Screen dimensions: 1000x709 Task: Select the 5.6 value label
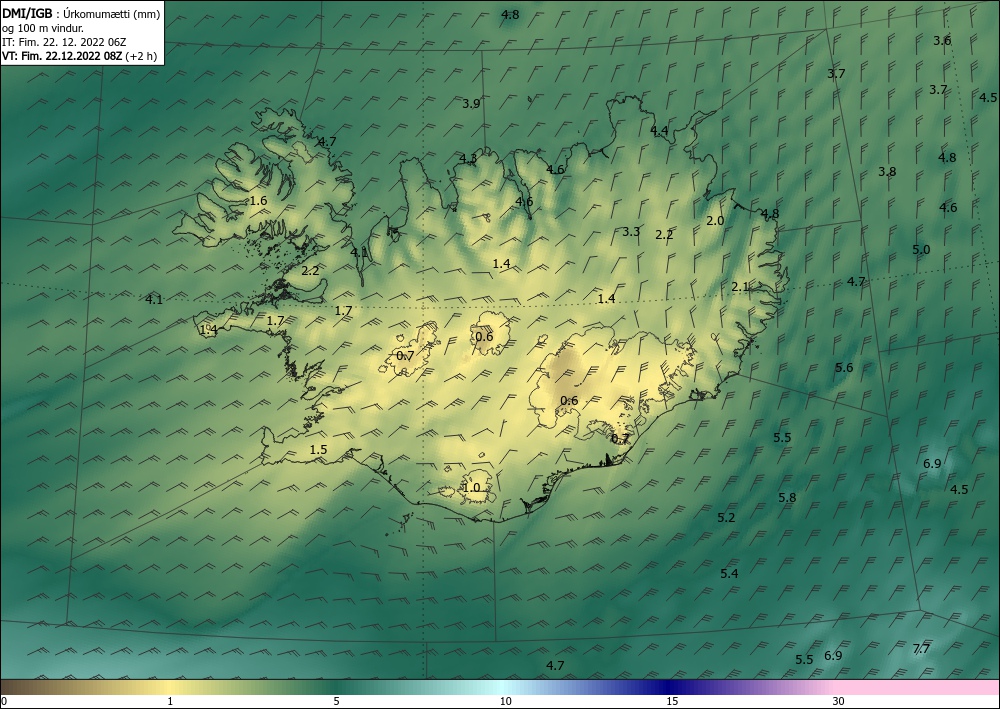[844, 367]
